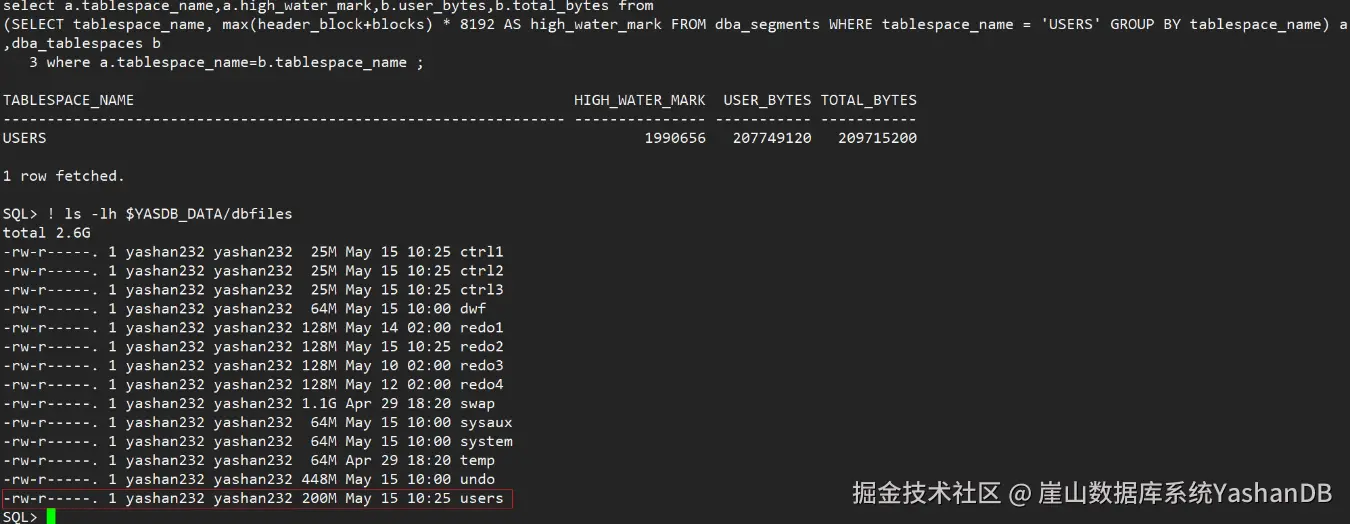Image resolution: width=1350 pixels, height=524 pixels.
Task: Click the undo filename with 448M size
Action: (477, 480)
